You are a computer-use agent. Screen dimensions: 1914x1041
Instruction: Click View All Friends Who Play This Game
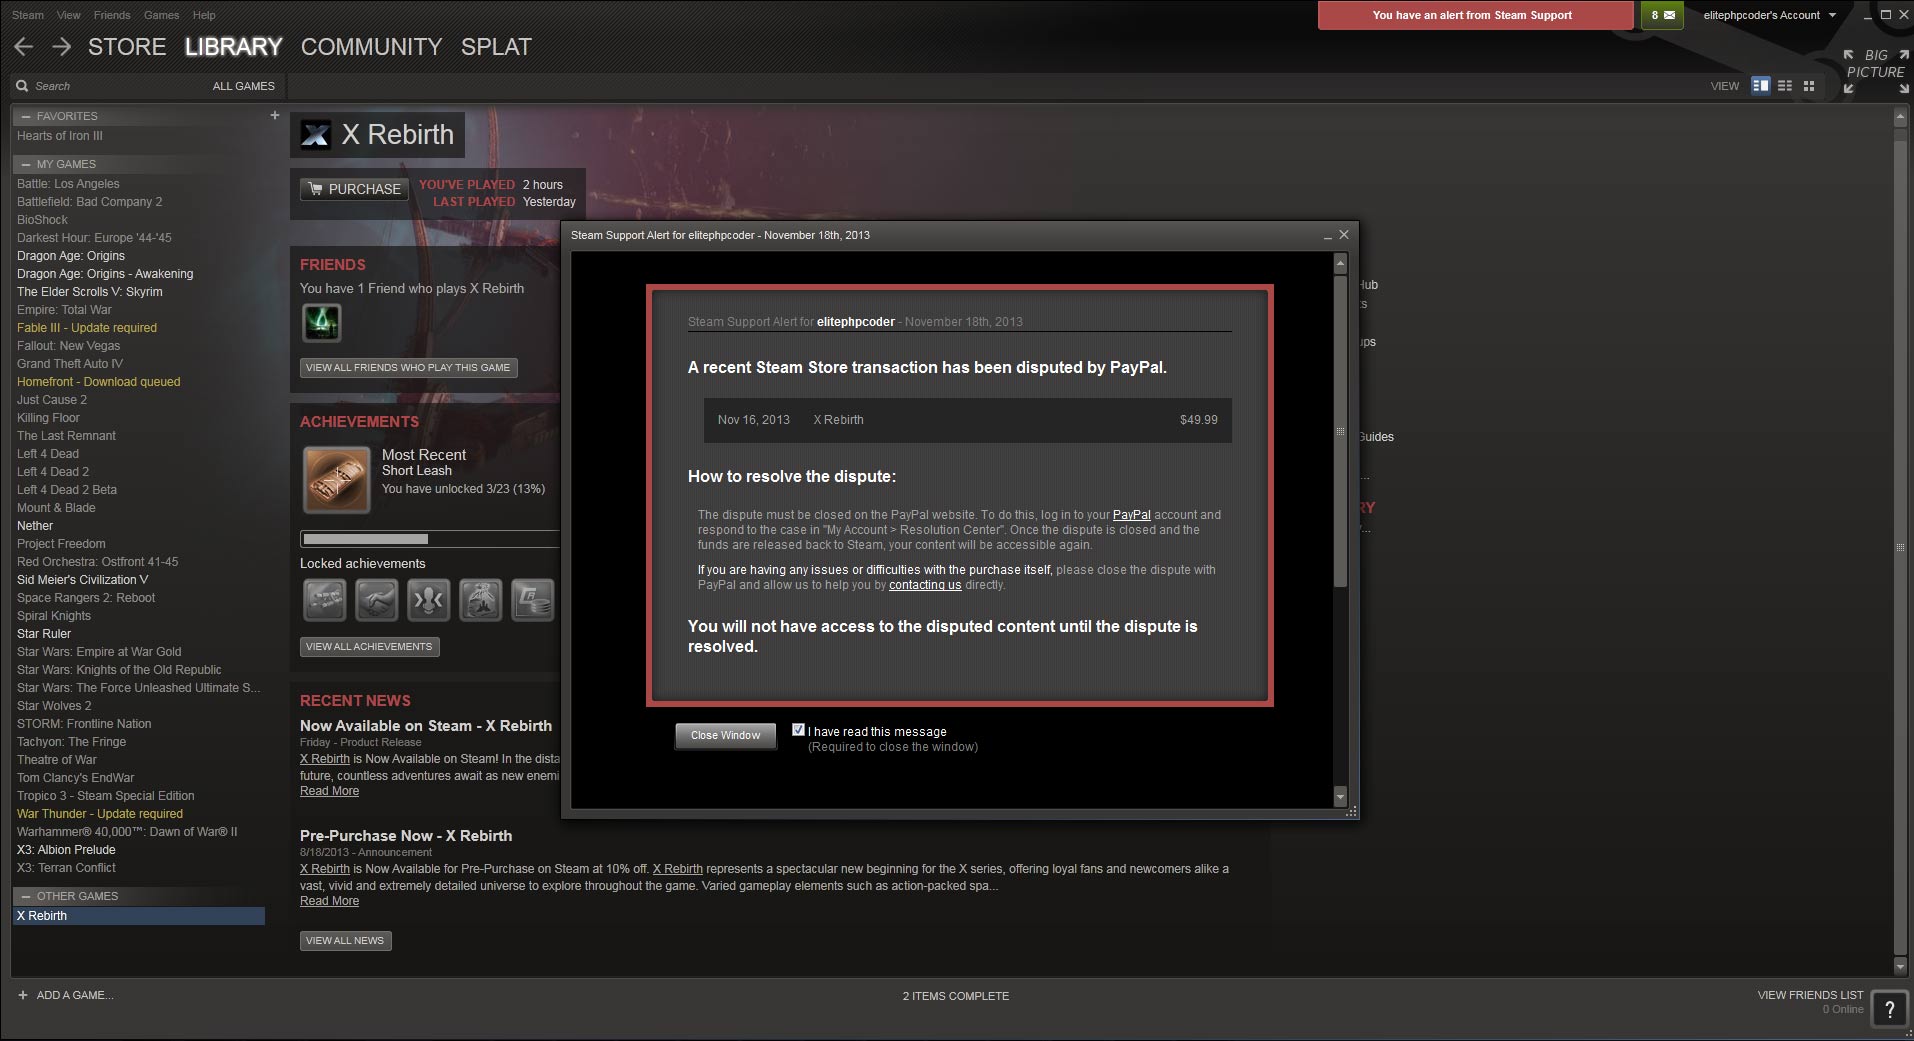pos(408,367)
